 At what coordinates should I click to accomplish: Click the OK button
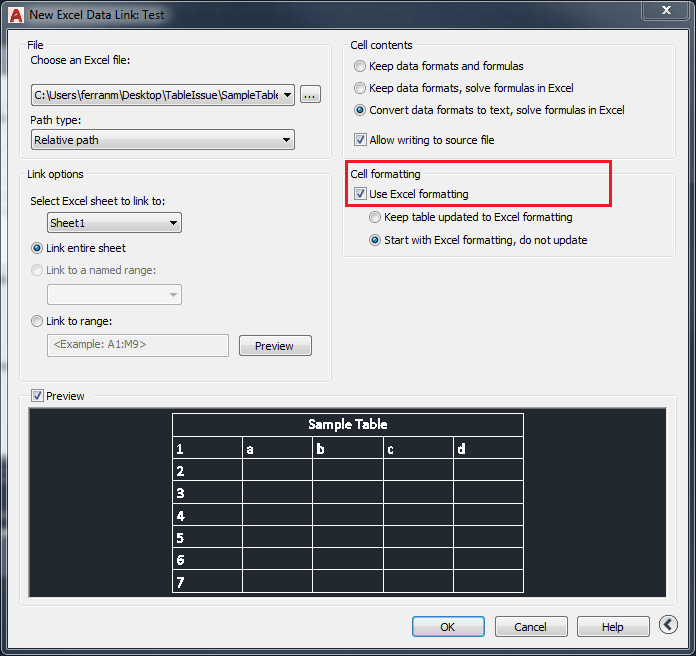(x=448, y=626)
